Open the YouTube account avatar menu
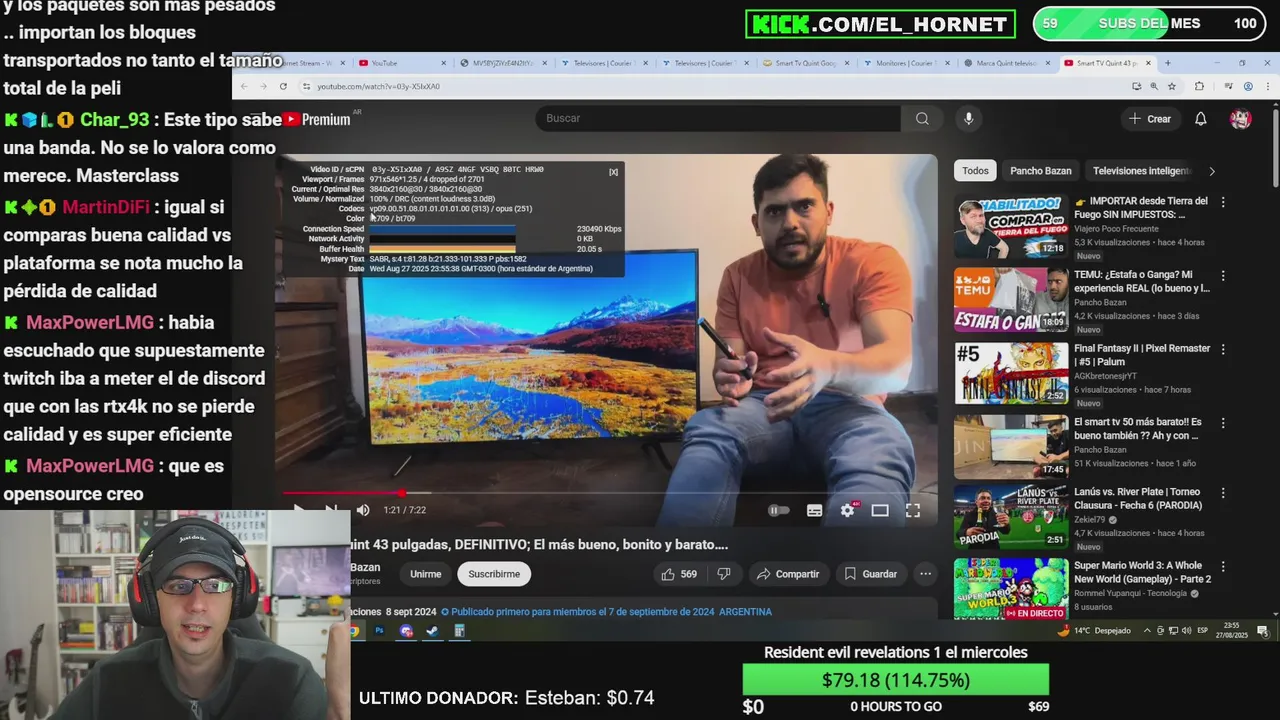1280x720 pixels. pyautogui.click(x=1241, y=118)
